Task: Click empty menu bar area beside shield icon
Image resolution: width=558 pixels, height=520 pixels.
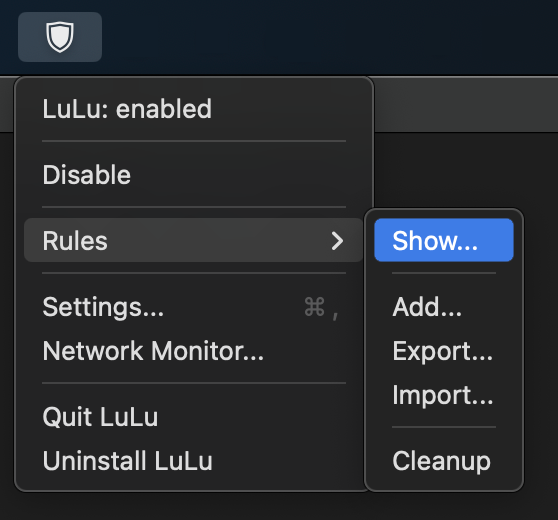Action: tap(320, 37)
